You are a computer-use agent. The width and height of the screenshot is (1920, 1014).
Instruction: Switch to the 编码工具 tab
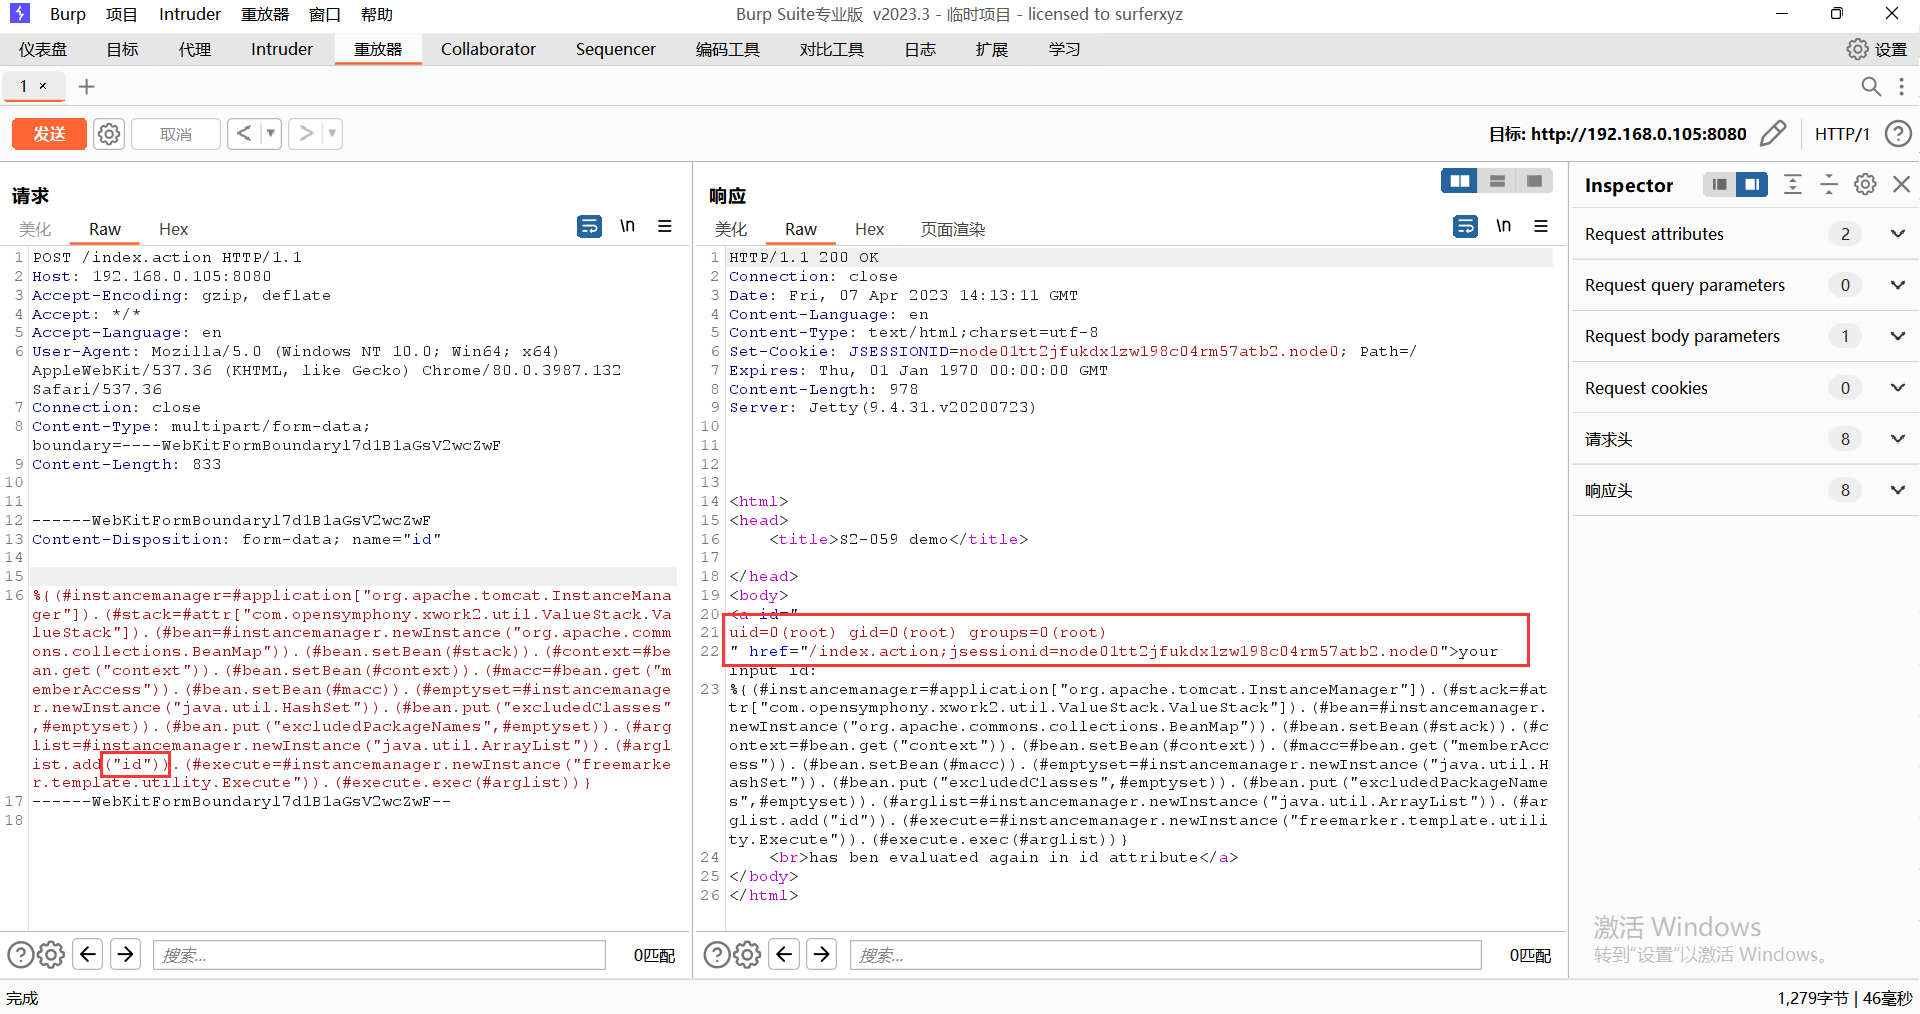(728, 49)
